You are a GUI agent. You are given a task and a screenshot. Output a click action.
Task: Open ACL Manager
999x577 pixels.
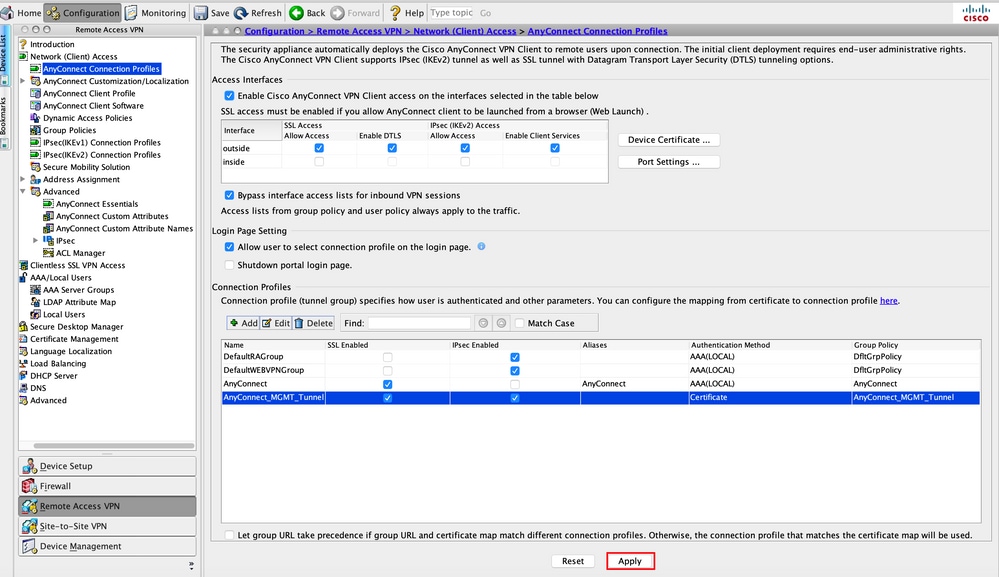coord(80,253)
